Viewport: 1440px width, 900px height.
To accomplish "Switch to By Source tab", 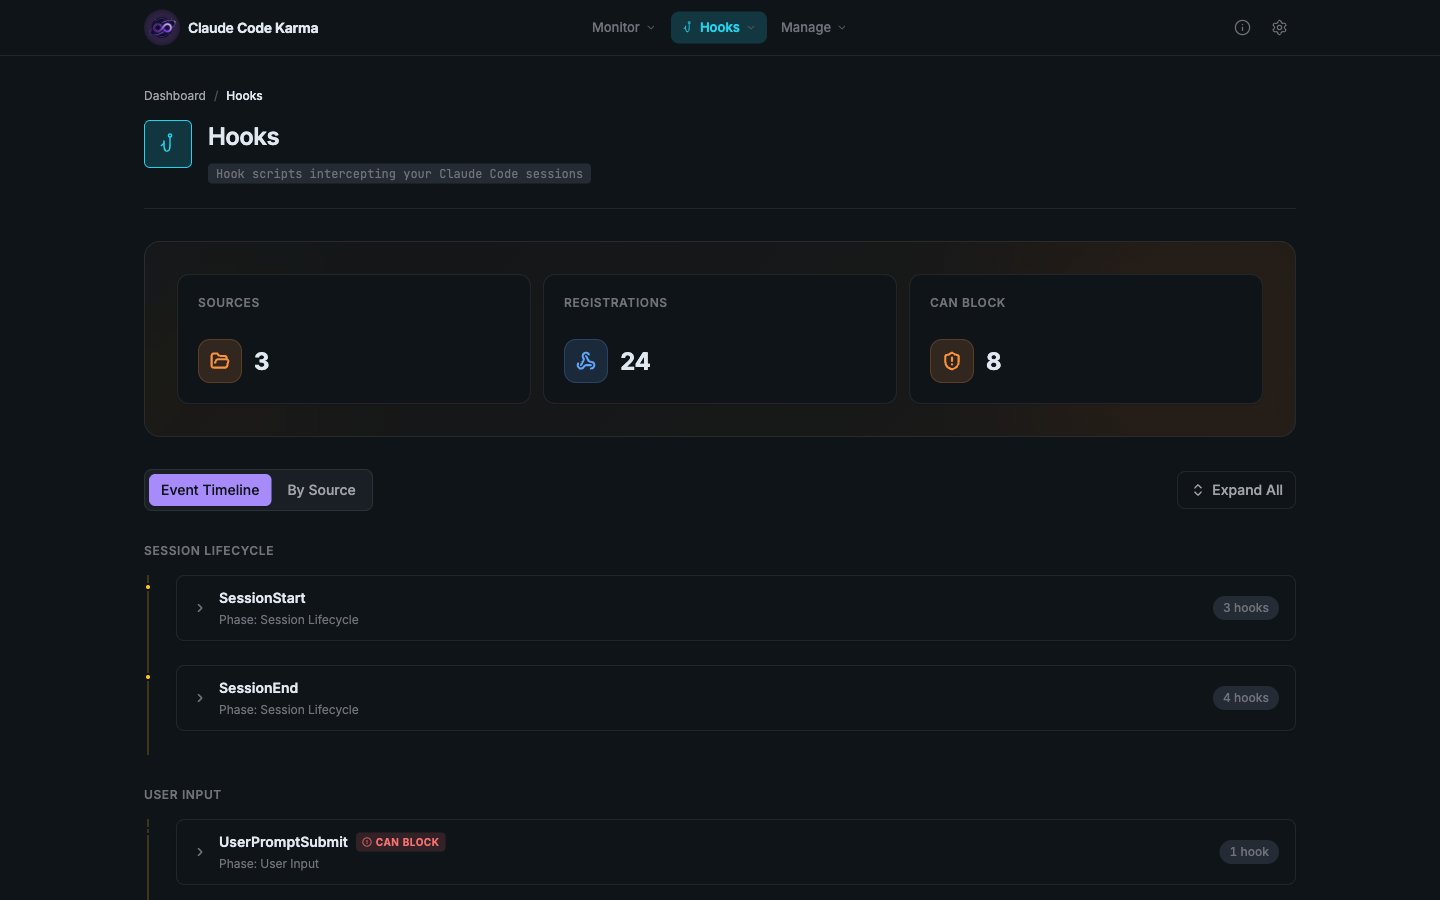I will pos(321,490).
